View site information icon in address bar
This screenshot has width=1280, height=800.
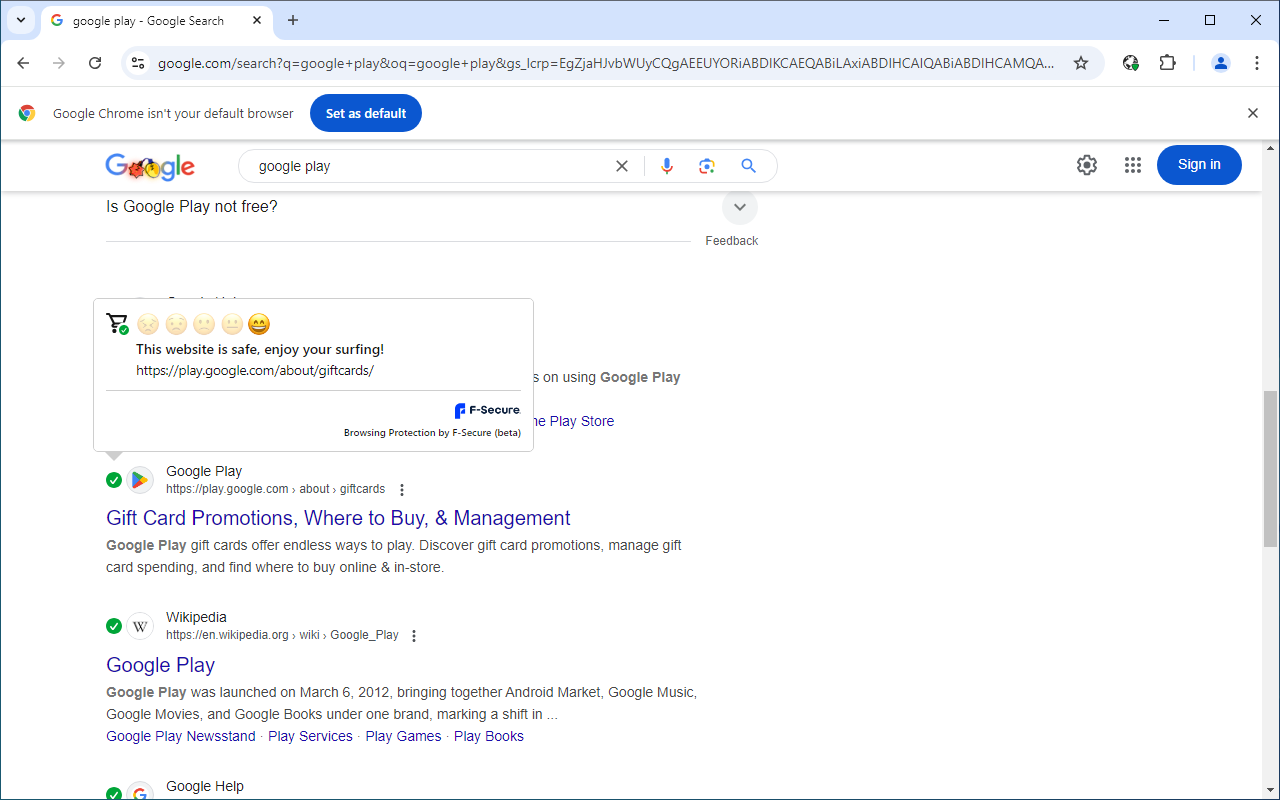pyautogui.click(x=139, y=63)
